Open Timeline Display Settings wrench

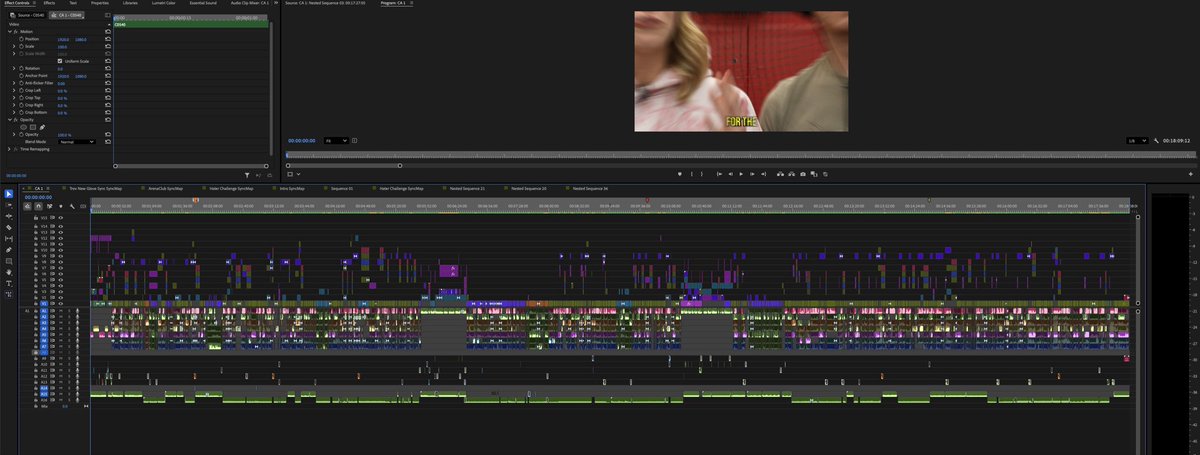click(72, 206)
